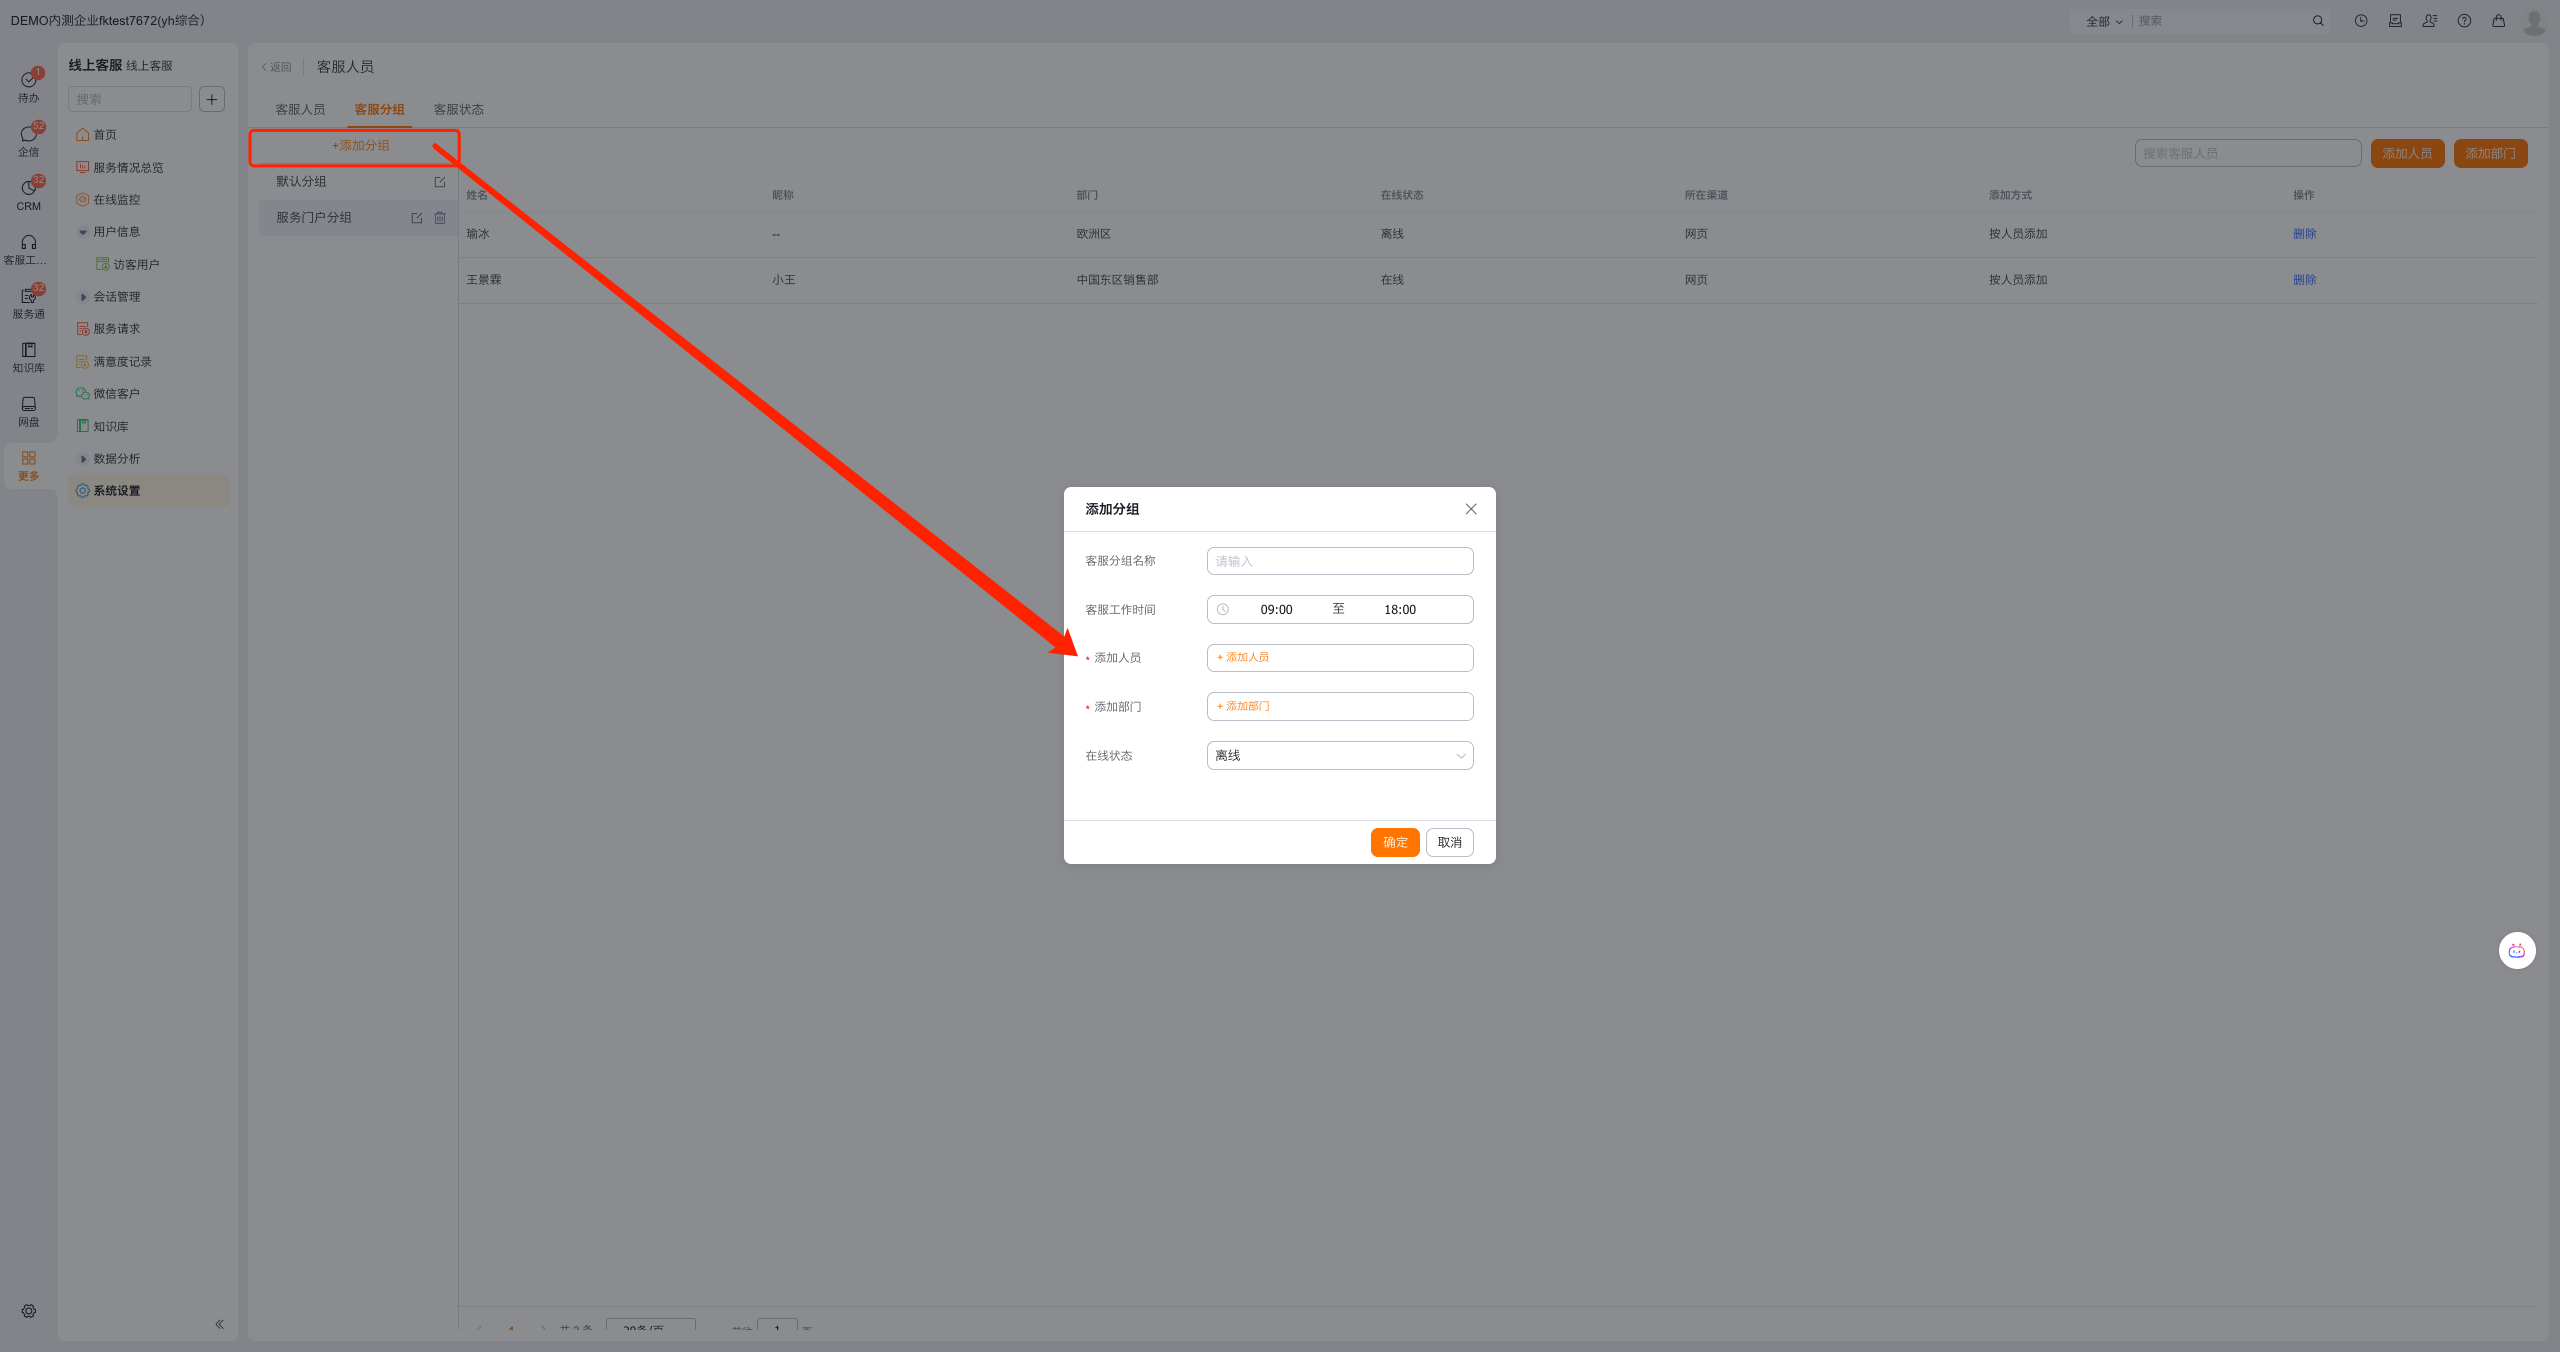Screen dimensions: 2560x1352
Task: Edit 服务门户分组 with its pencil icon
Action: coord(417,218)
